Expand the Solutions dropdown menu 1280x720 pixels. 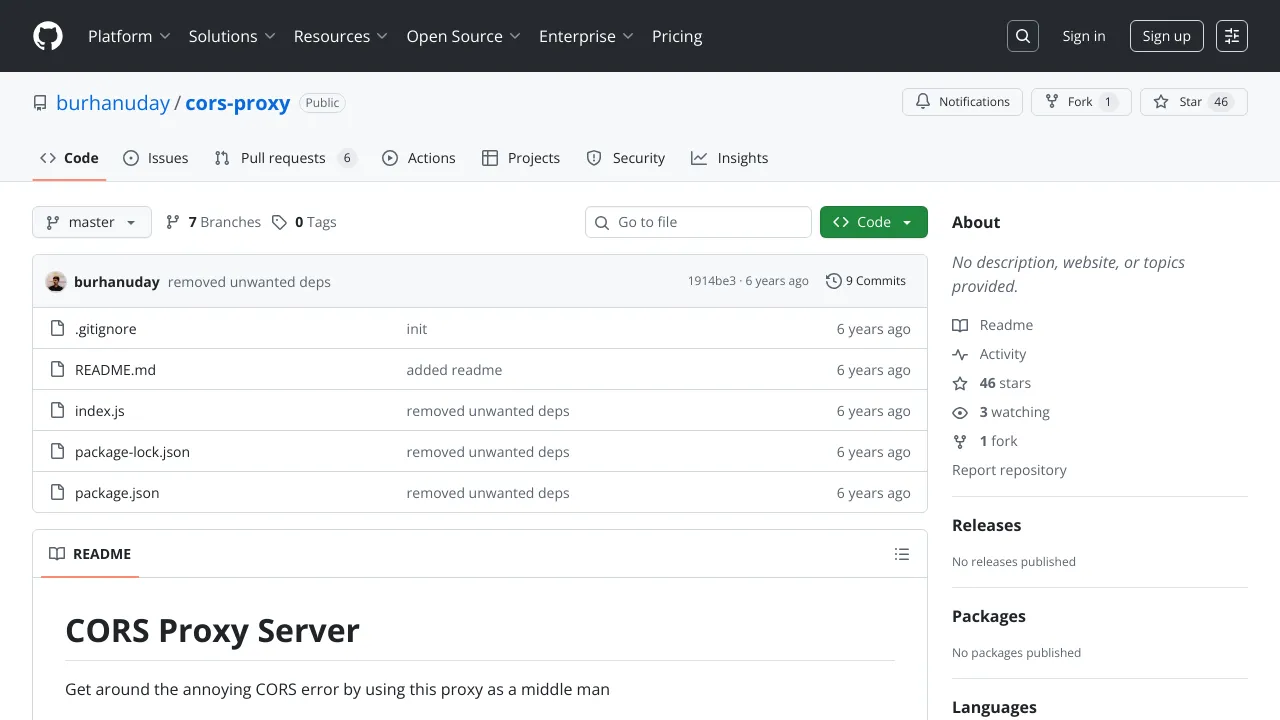[232, 36]
